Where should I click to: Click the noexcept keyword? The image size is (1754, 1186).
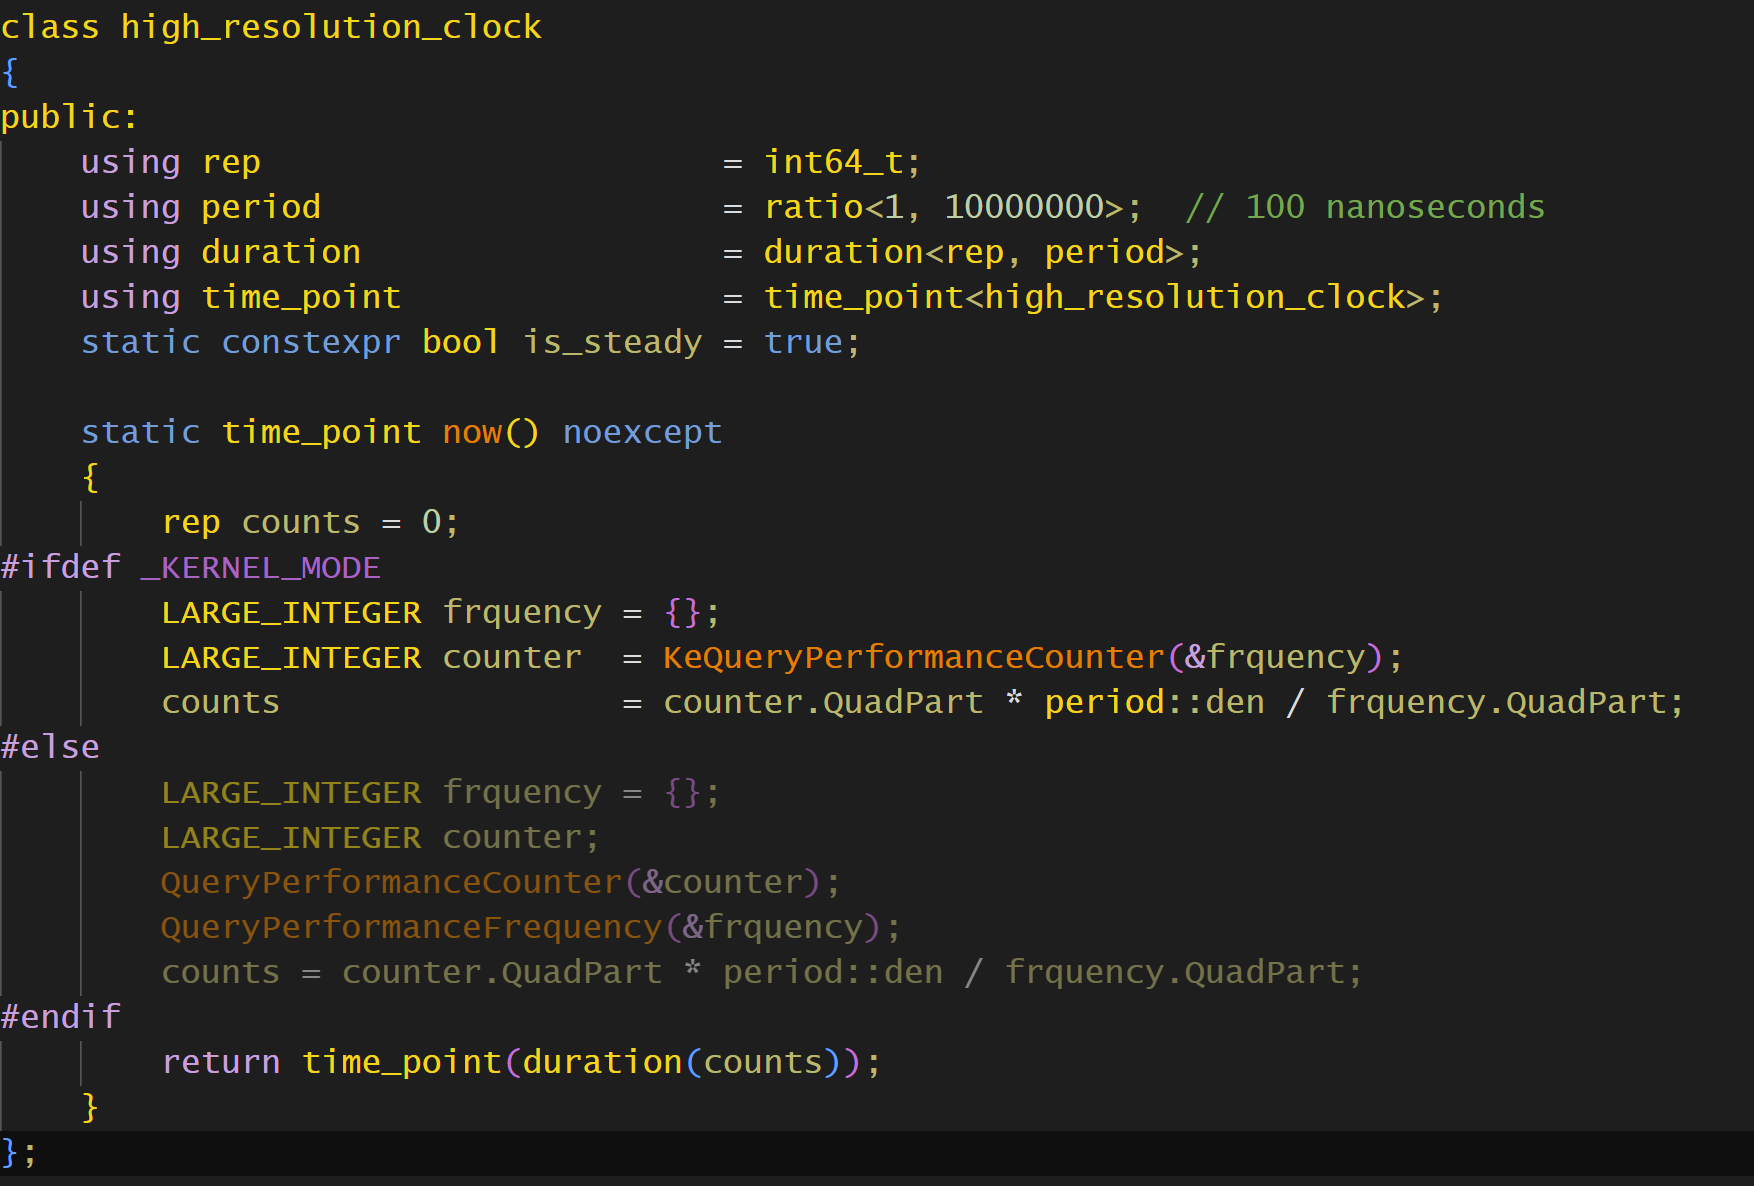pyautogui.click(x=642, y=432)
